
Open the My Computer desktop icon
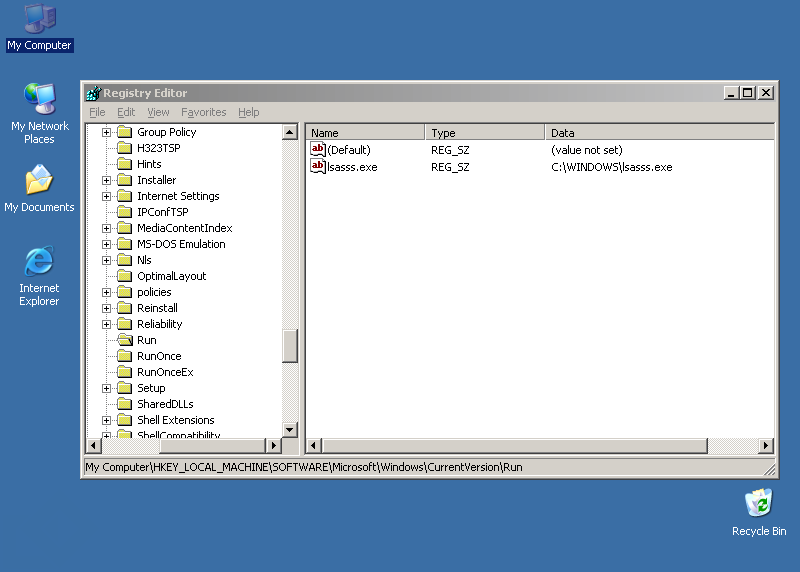point(40,28)
